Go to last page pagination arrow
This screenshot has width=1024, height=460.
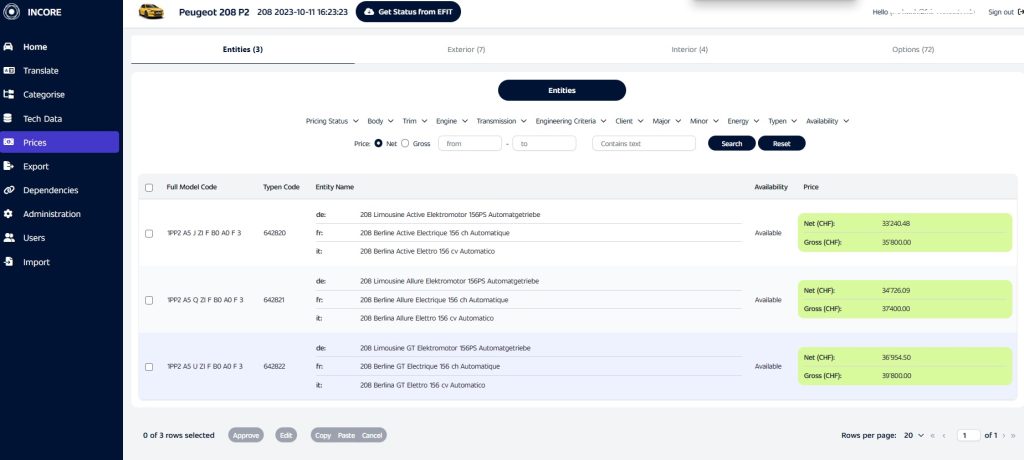coord(1014,435)
